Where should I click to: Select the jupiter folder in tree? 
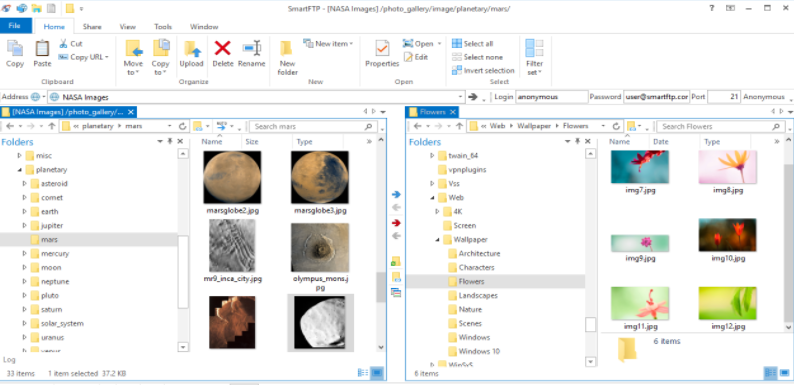(52, 225)
